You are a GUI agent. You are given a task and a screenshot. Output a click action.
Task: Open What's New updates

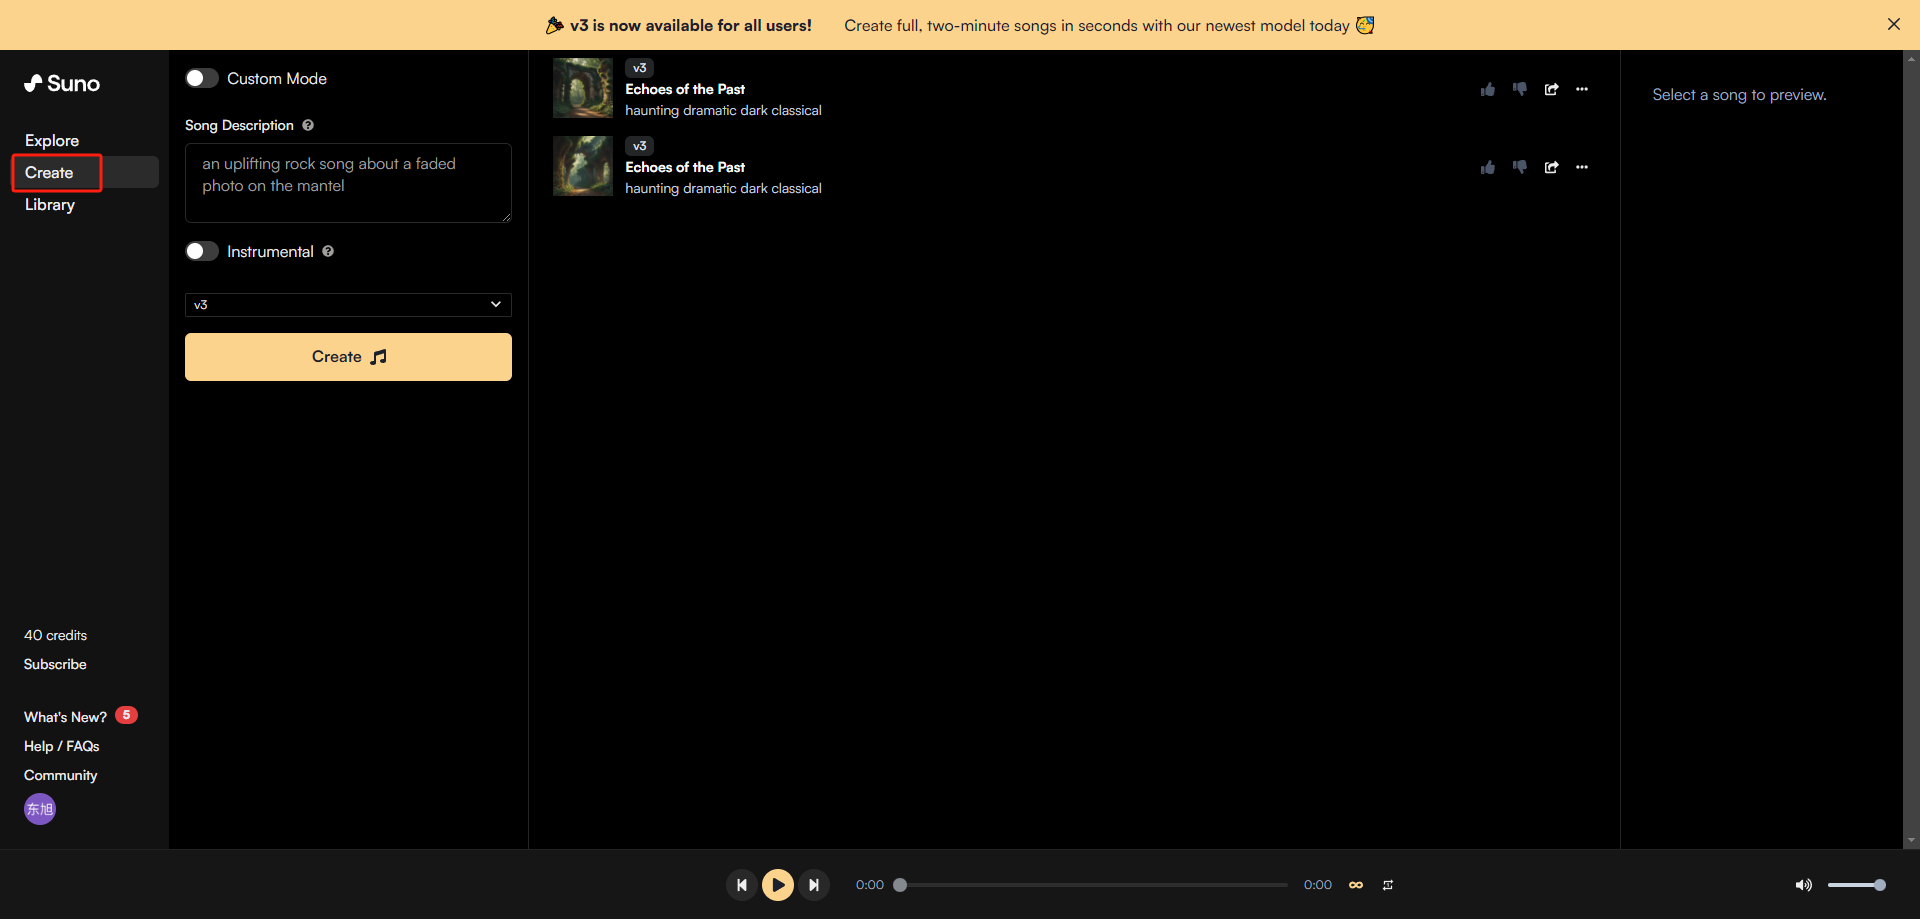click(65, 717)
